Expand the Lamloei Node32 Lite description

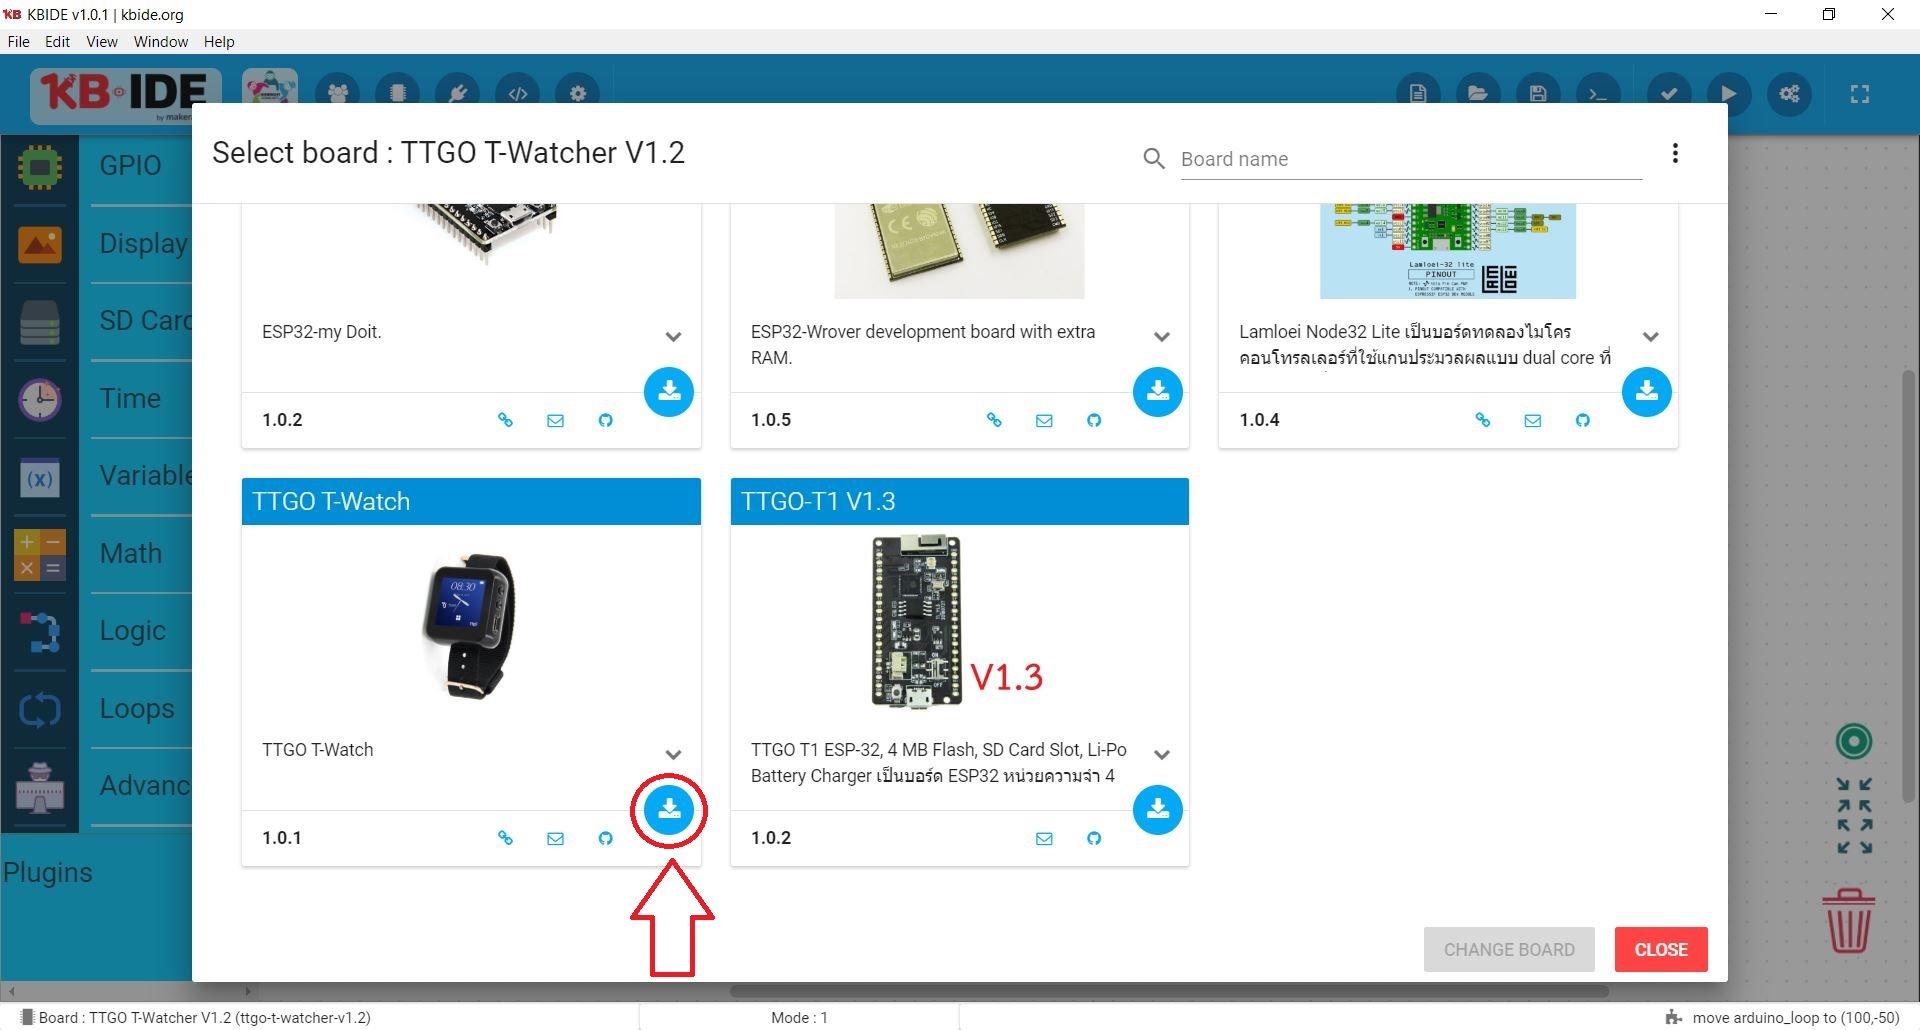pyautogui.click(x=1651, y=336)
